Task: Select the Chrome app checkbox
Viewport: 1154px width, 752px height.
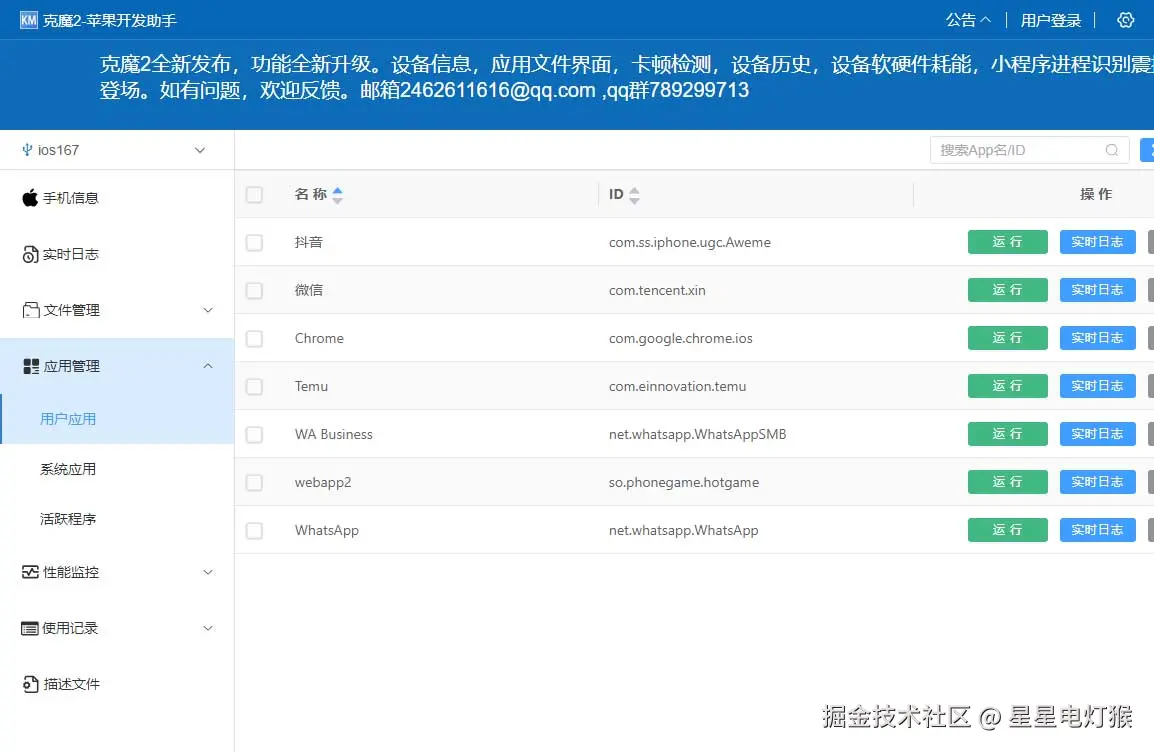Action: (x=253, y=338)
